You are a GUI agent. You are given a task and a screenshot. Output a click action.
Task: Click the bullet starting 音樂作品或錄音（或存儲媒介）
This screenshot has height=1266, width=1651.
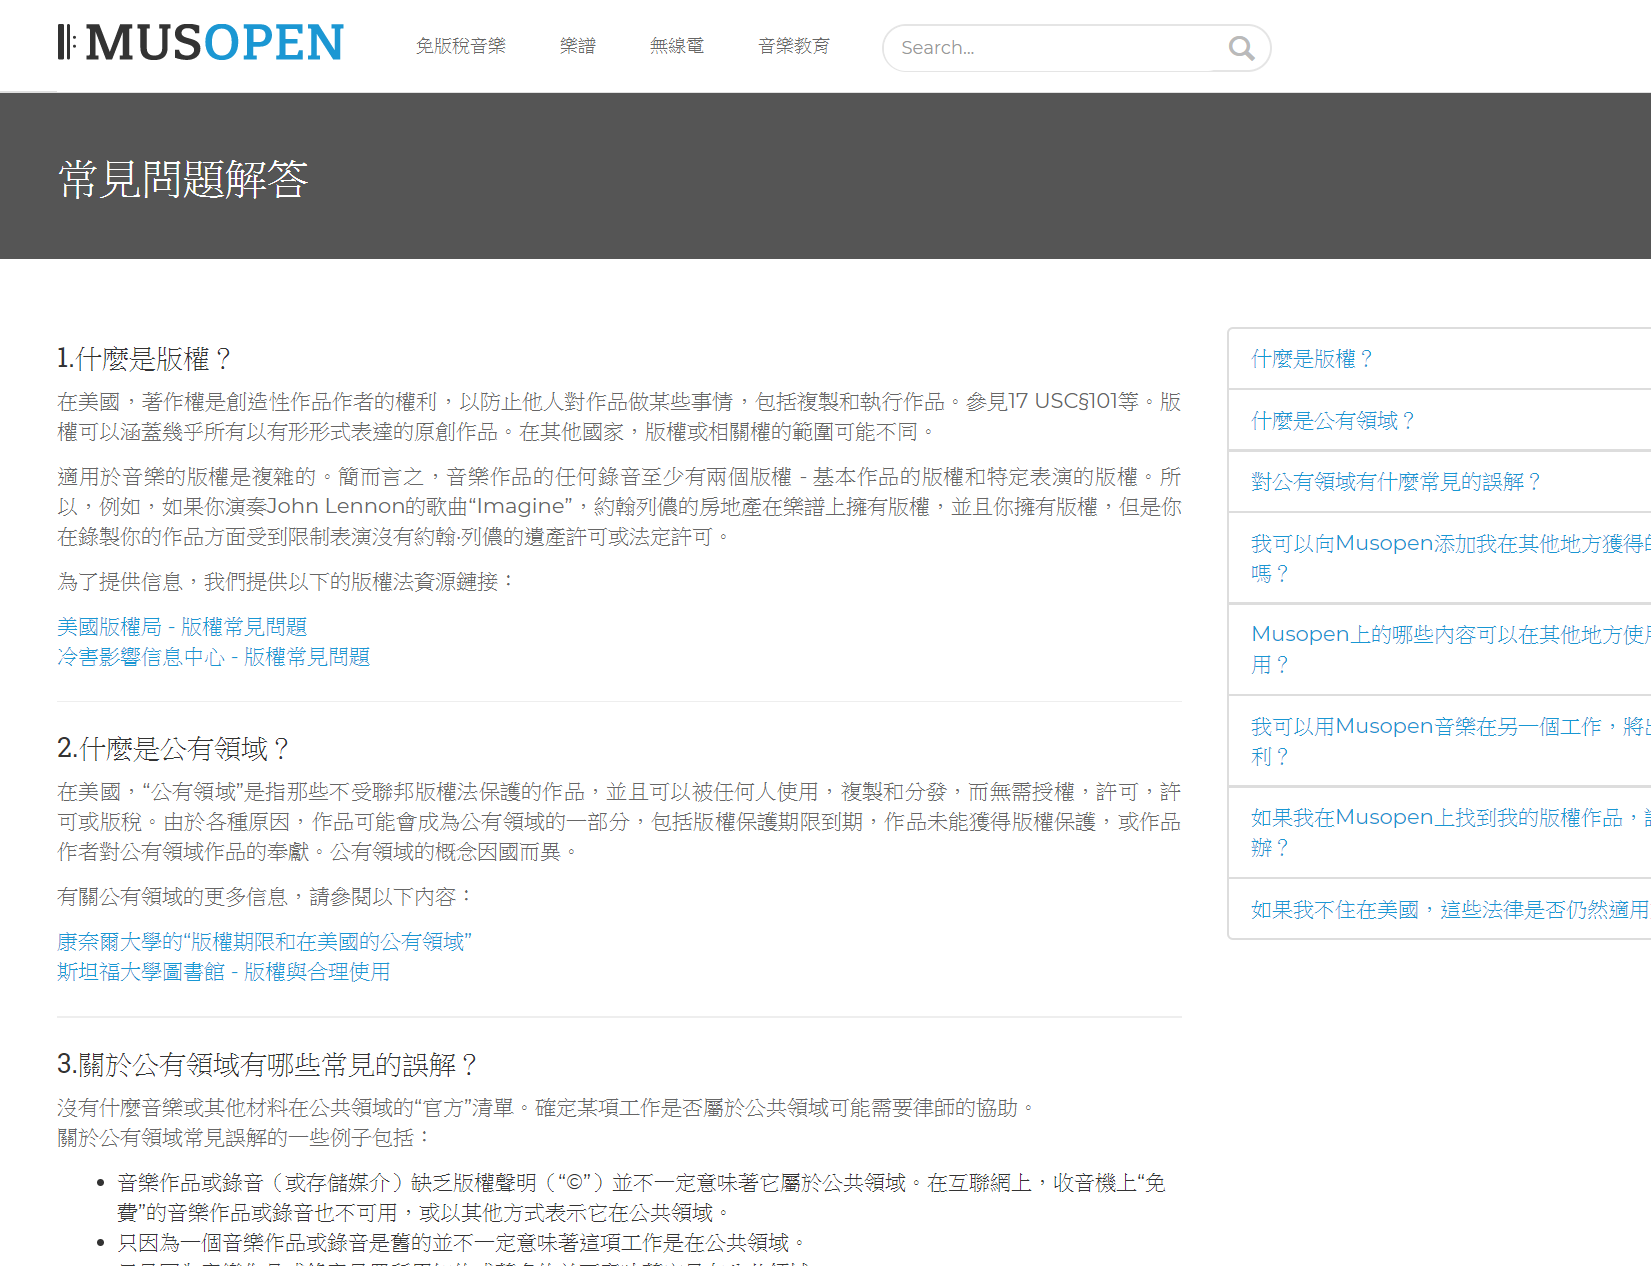[x=641, y=1198]
